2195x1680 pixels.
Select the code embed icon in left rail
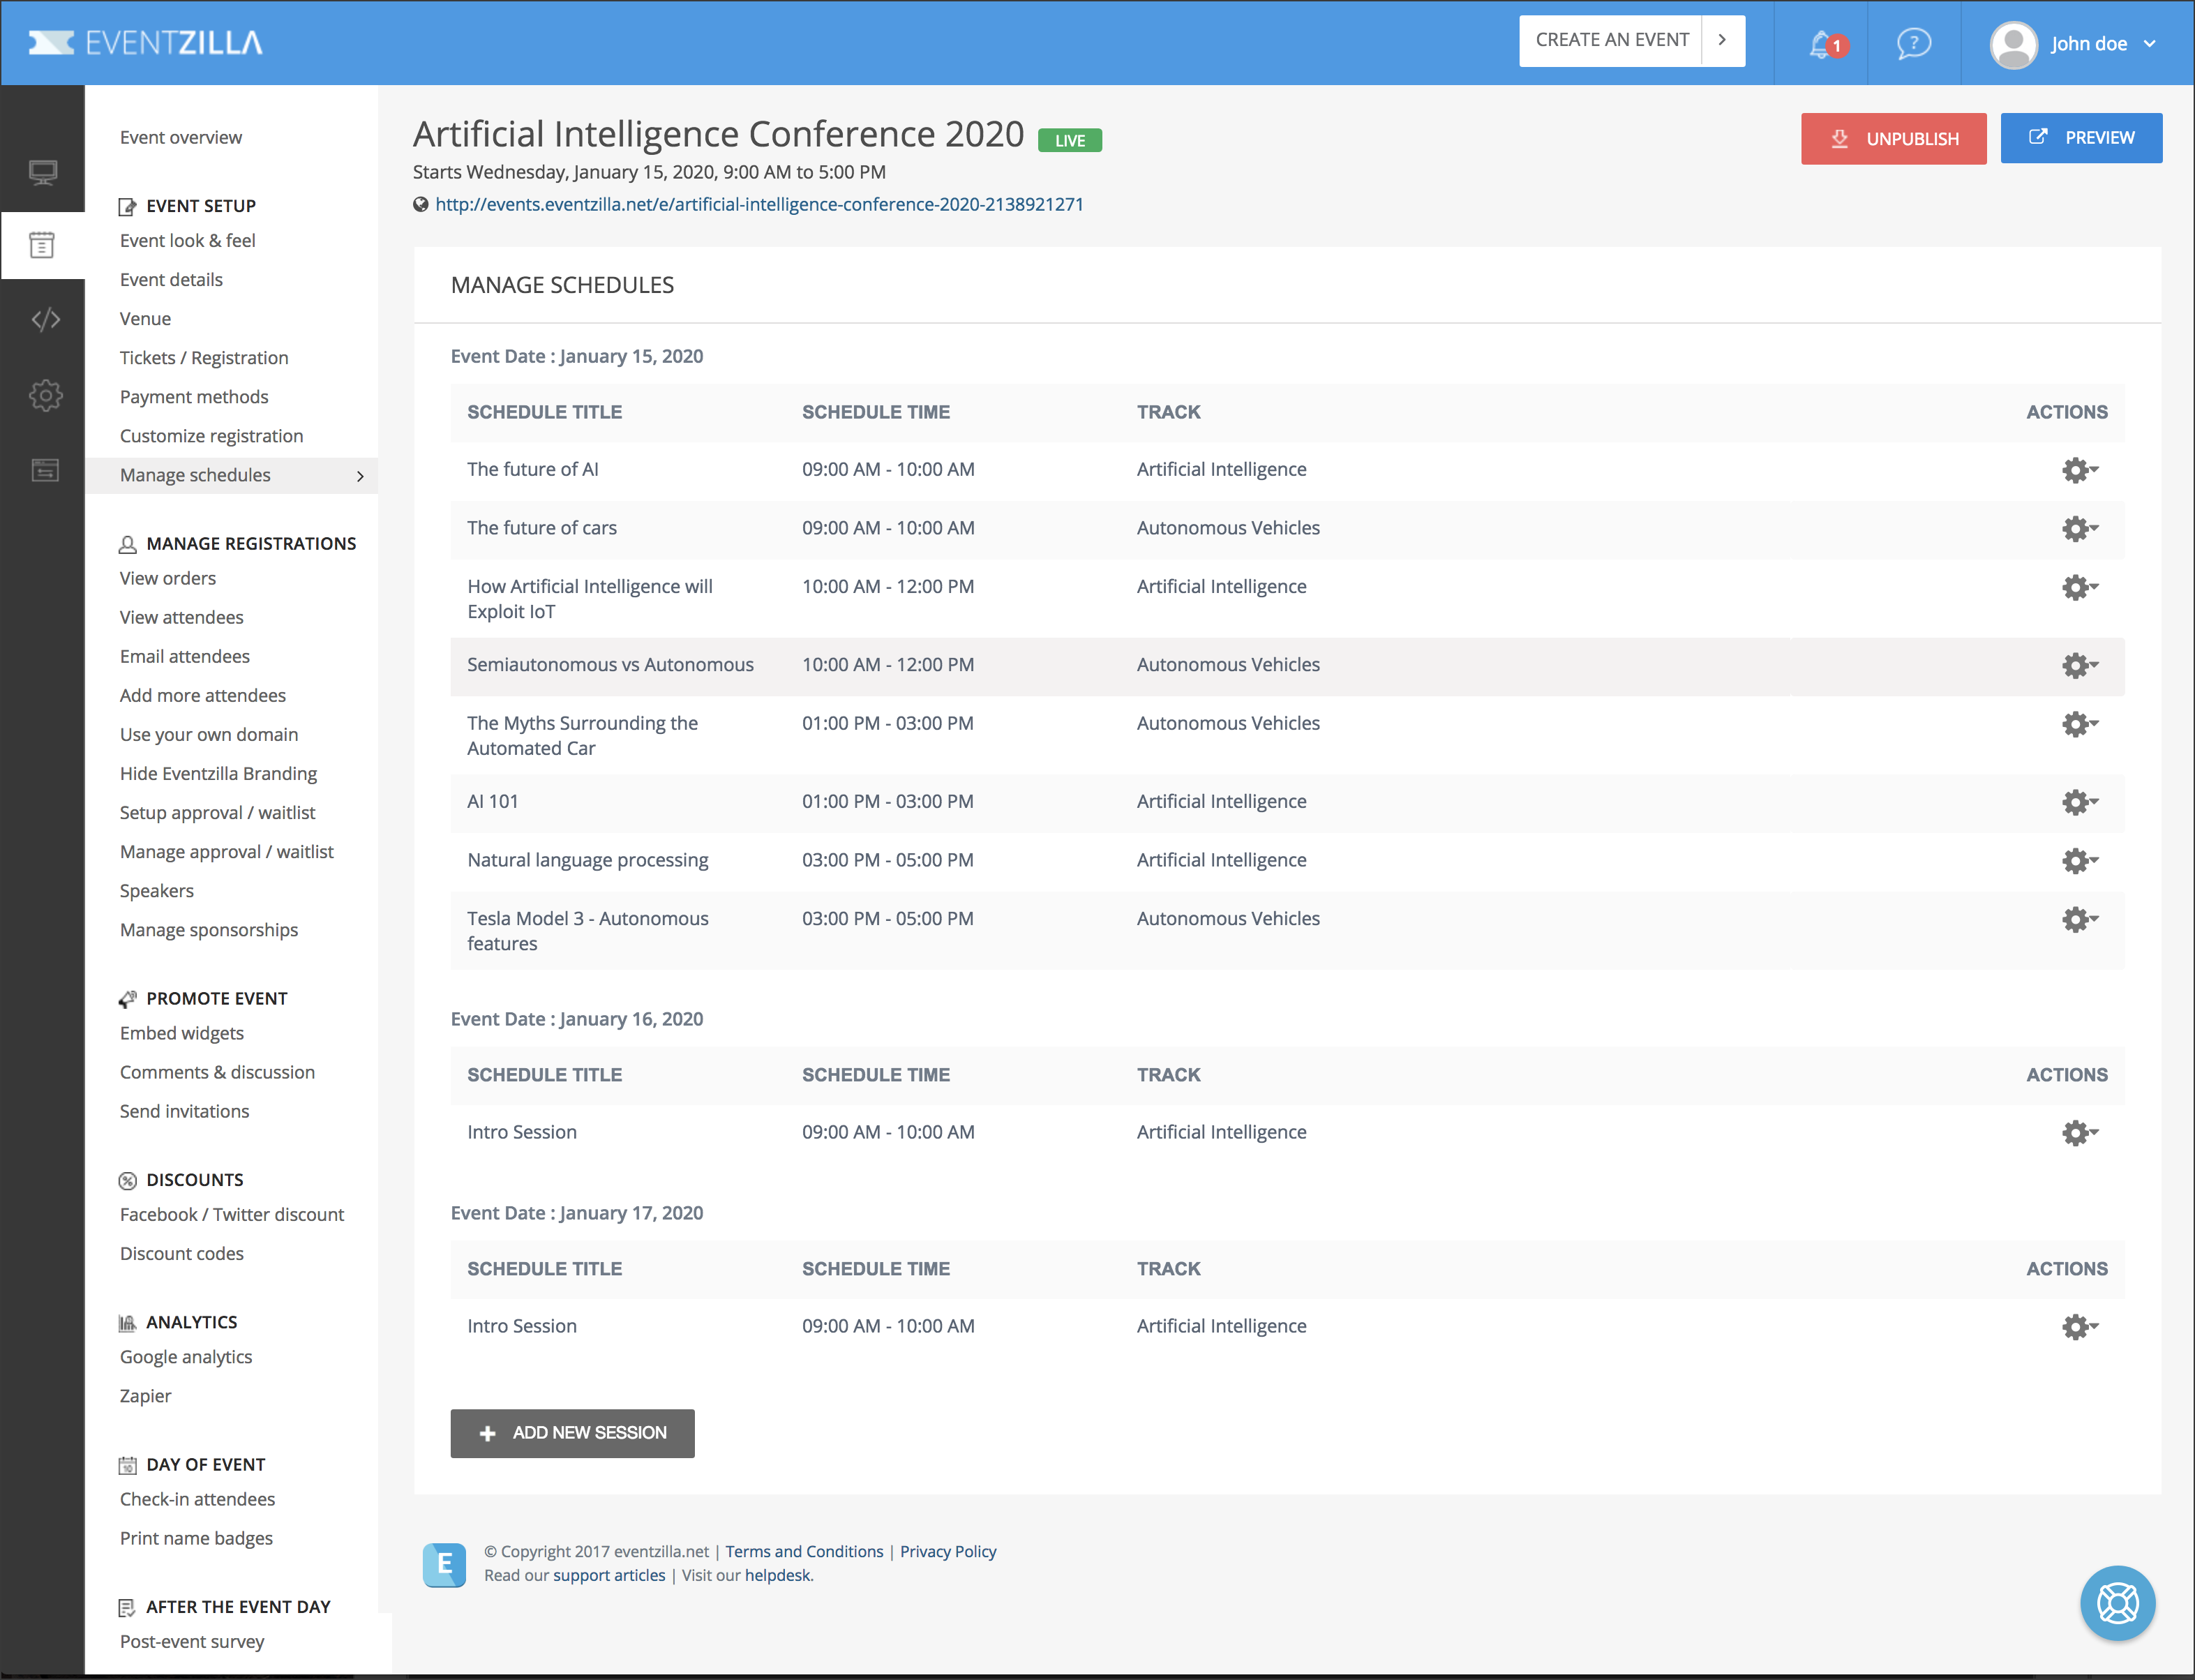tap(45, 319)
